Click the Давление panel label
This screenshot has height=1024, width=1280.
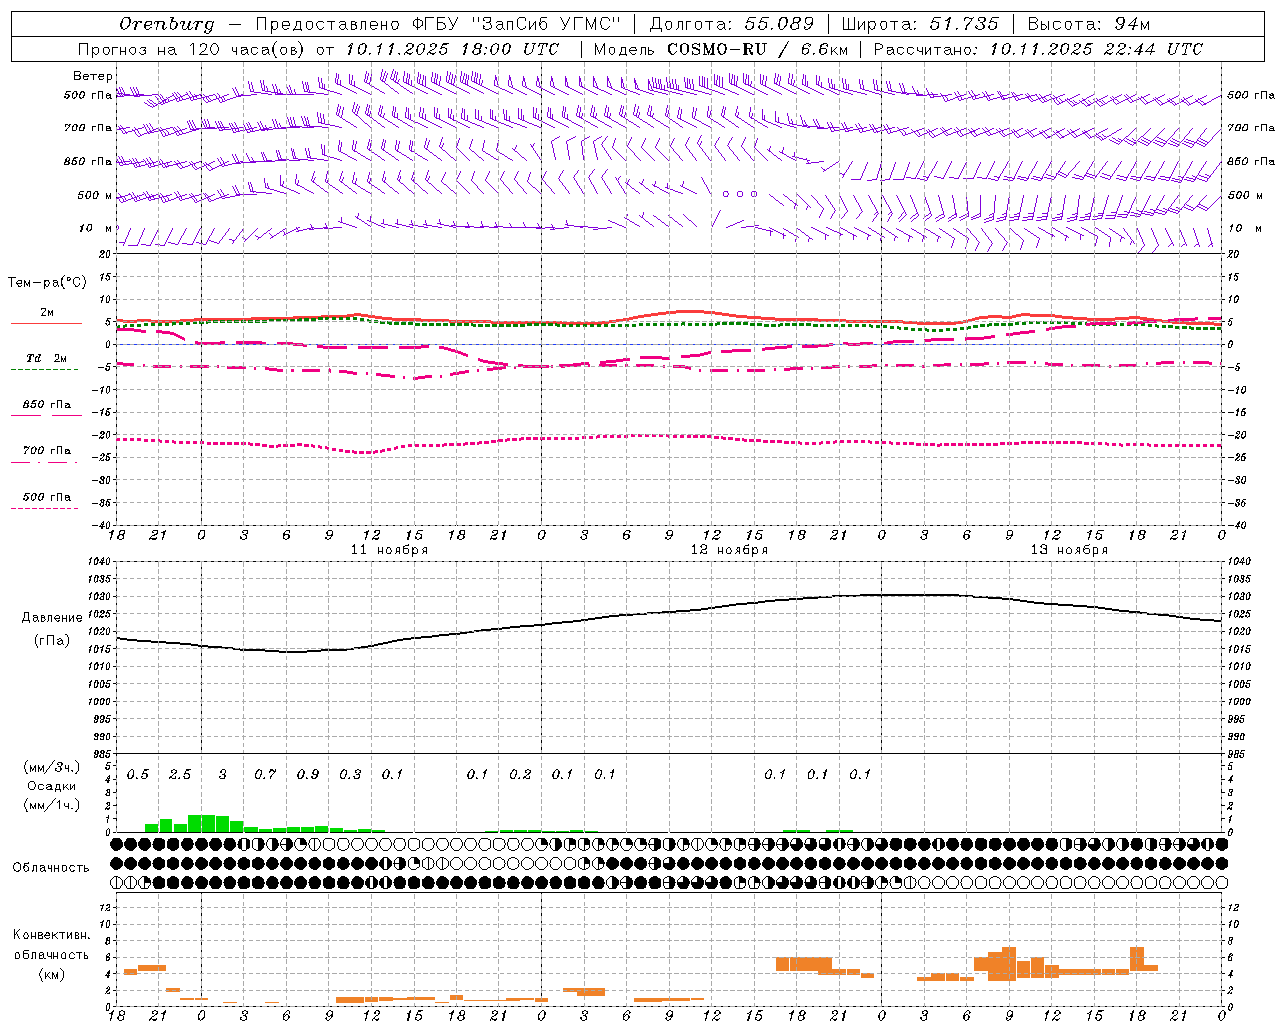click(51, 618)
